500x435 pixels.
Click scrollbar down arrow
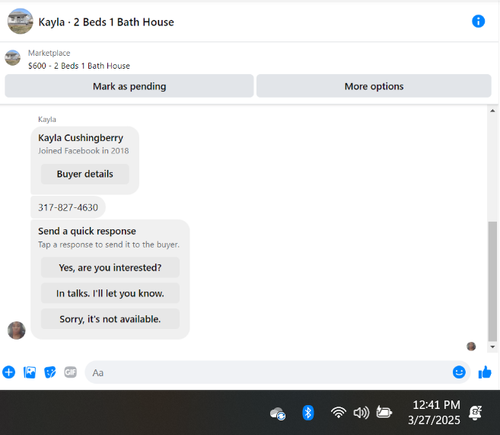492,347
